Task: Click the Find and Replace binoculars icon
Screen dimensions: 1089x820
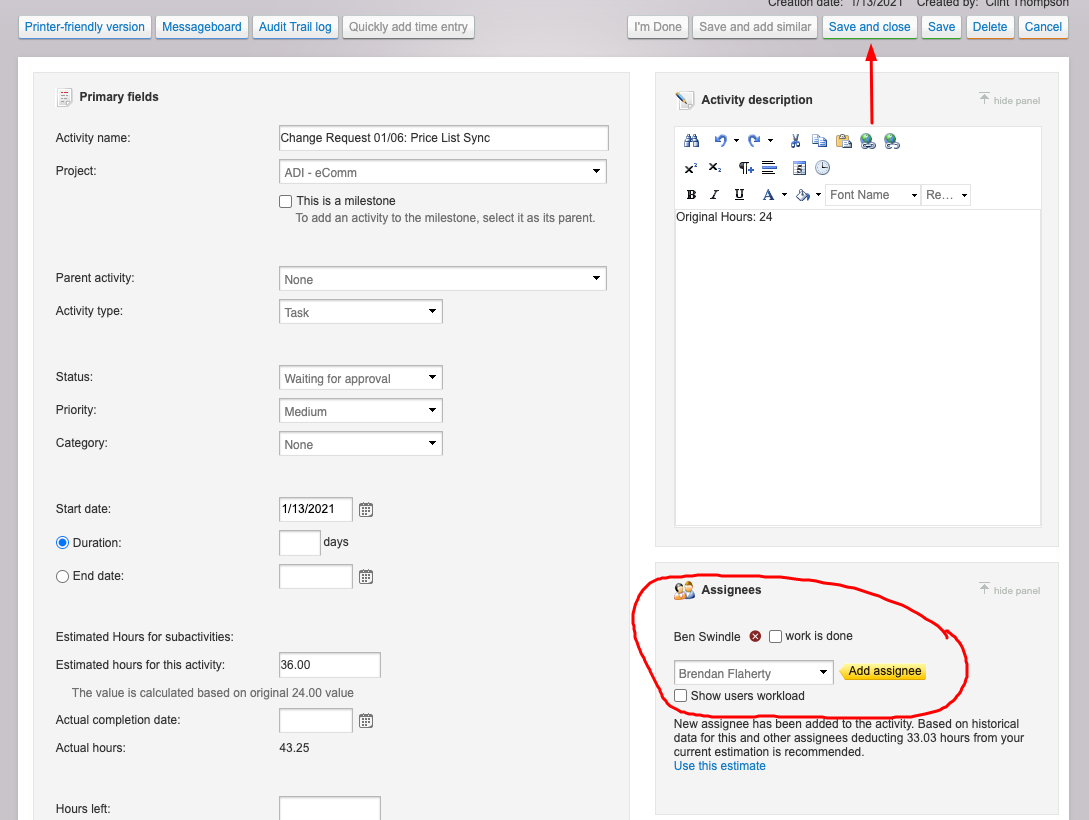Action: coord(691,141)
